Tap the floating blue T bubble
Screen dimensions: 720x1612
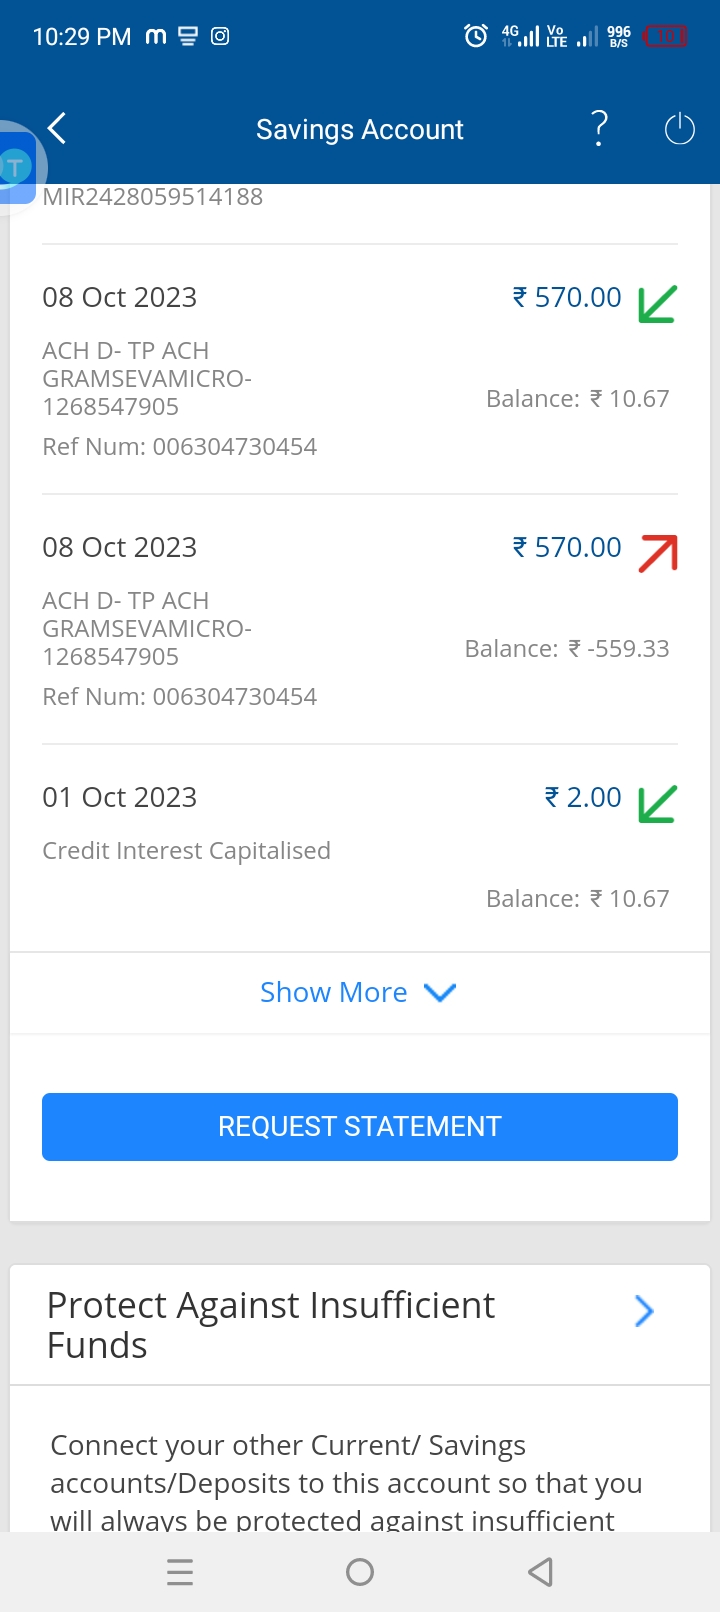pyautogui.click(x=15, y=167)
